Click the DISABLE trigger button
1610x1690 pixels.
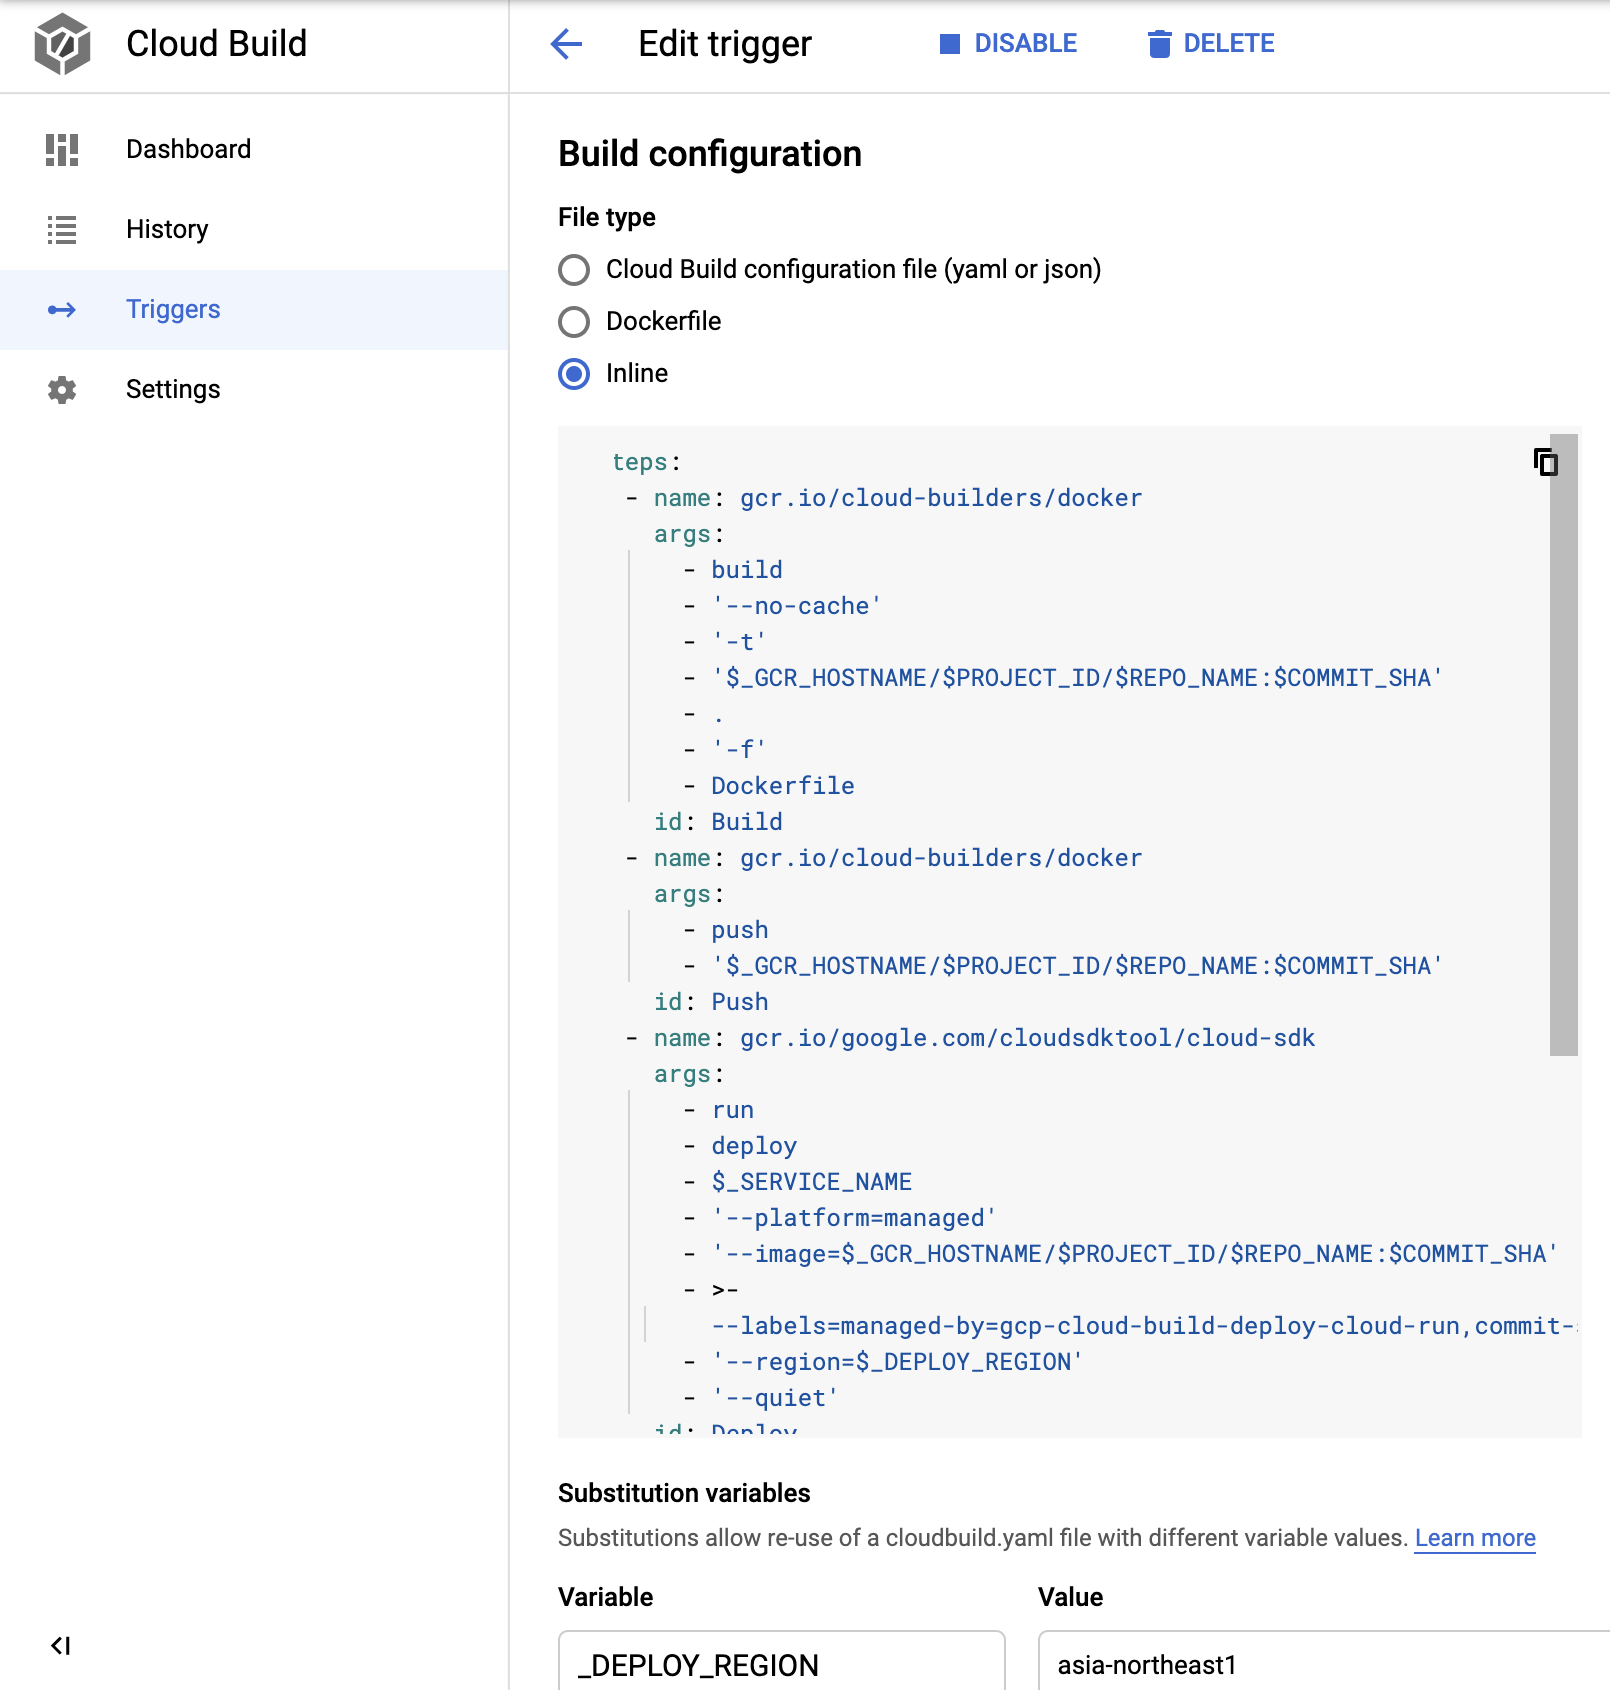(1008, 44)
